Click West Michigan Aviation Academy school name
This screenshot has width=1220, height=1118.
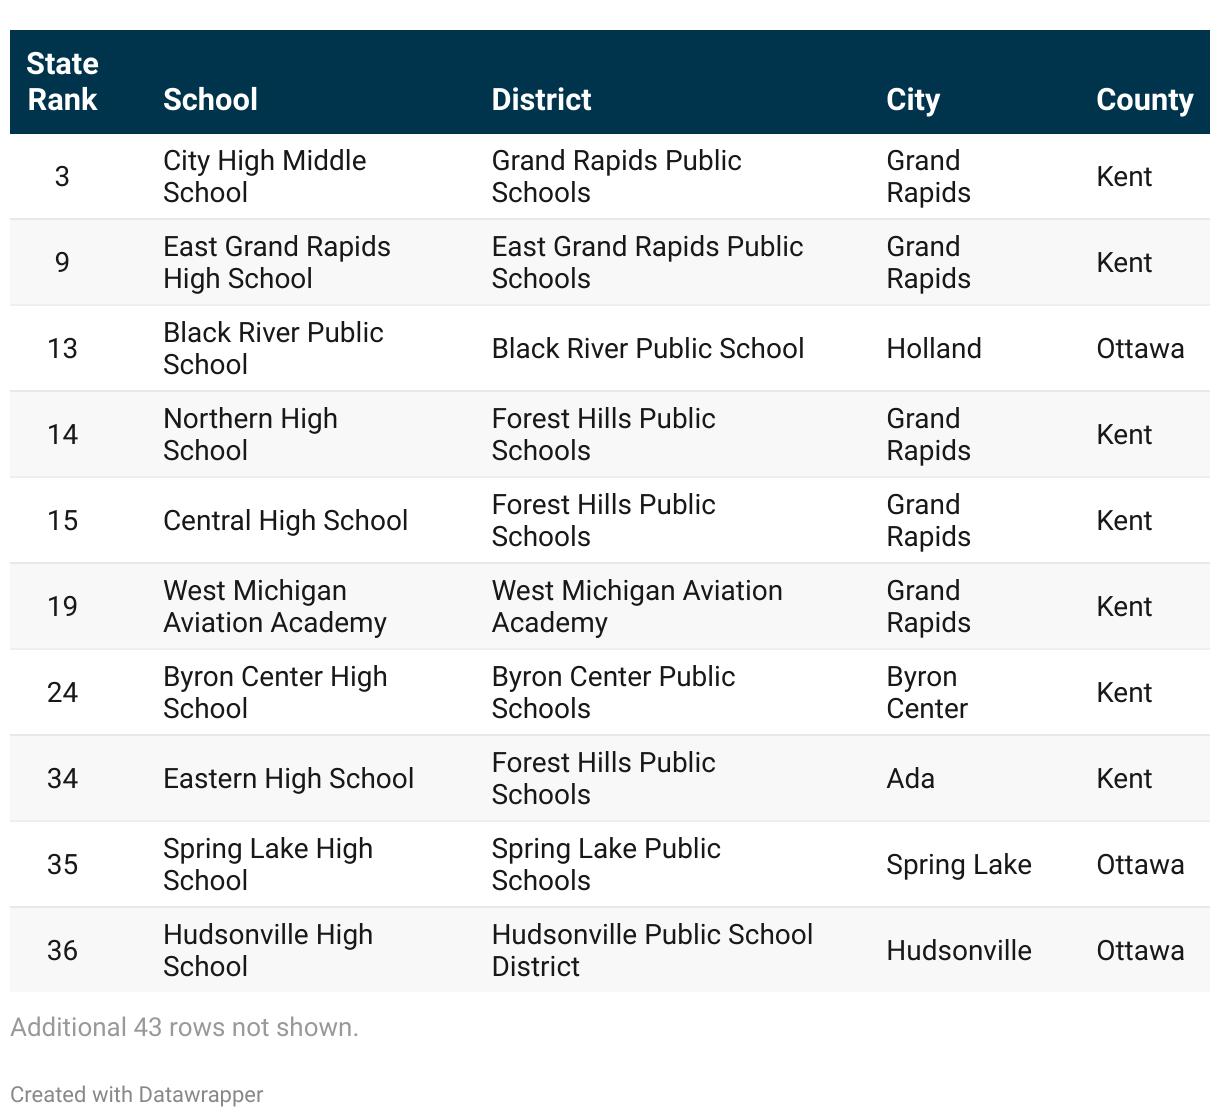click(274, 606)
